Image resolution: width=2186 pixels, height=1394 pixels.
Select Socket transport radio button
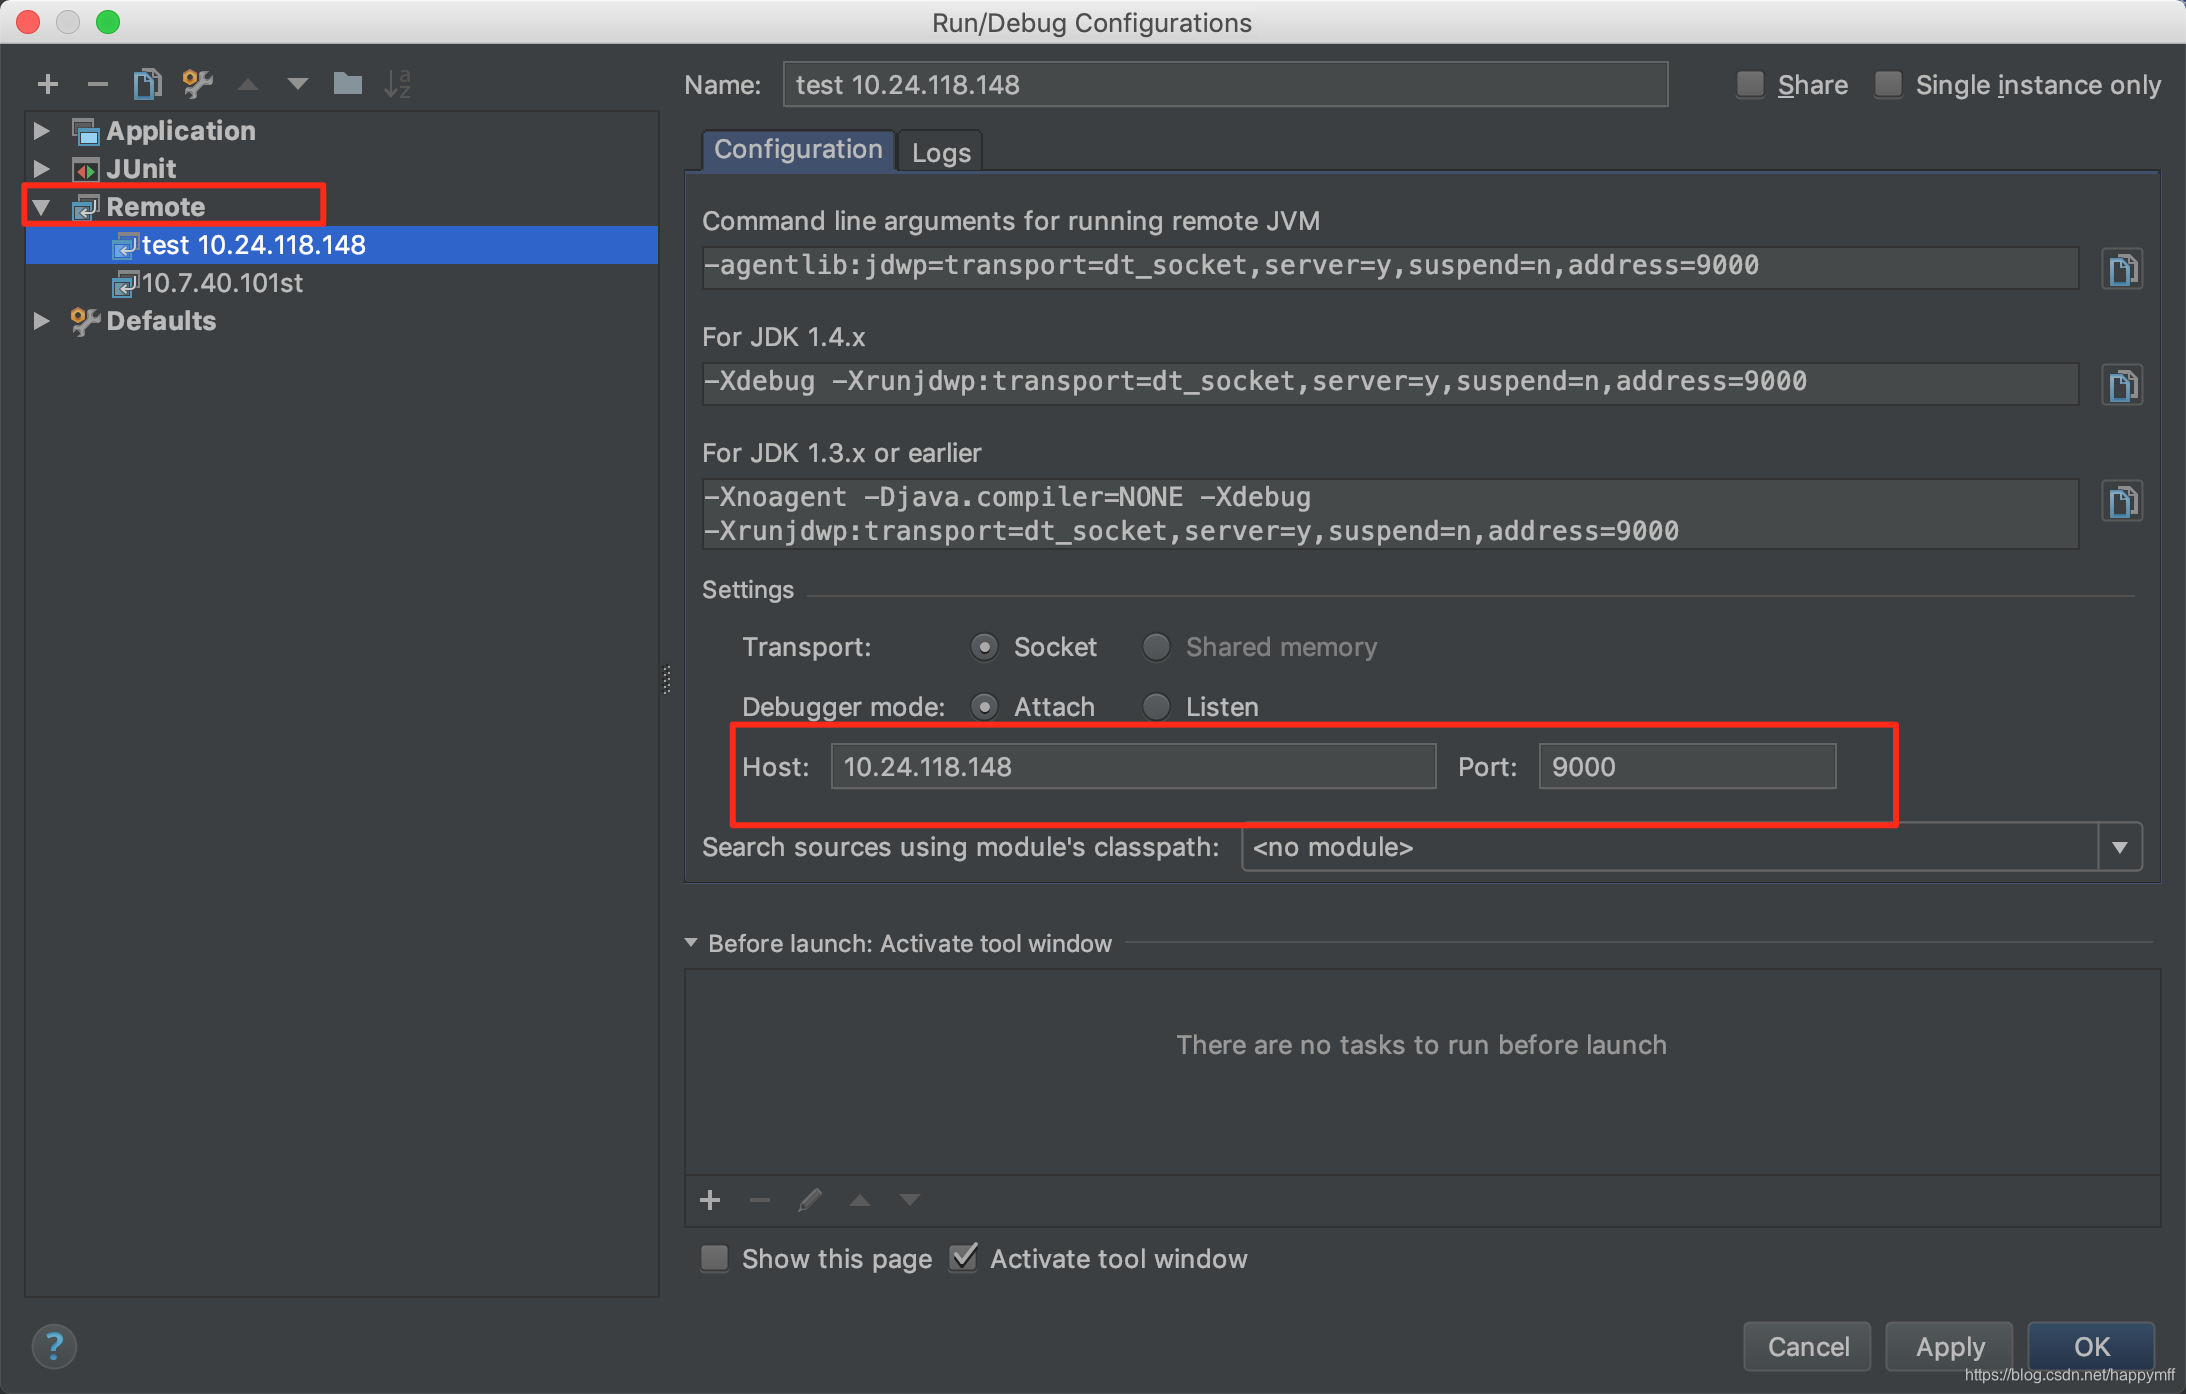984,647
